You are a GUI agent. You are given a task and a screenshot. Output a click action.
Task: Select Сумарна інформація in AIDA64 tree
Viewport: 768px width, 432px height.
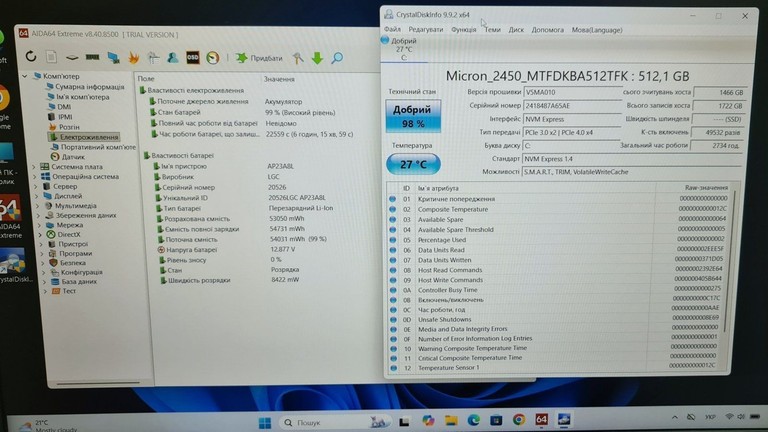click(x=89, y=87)
